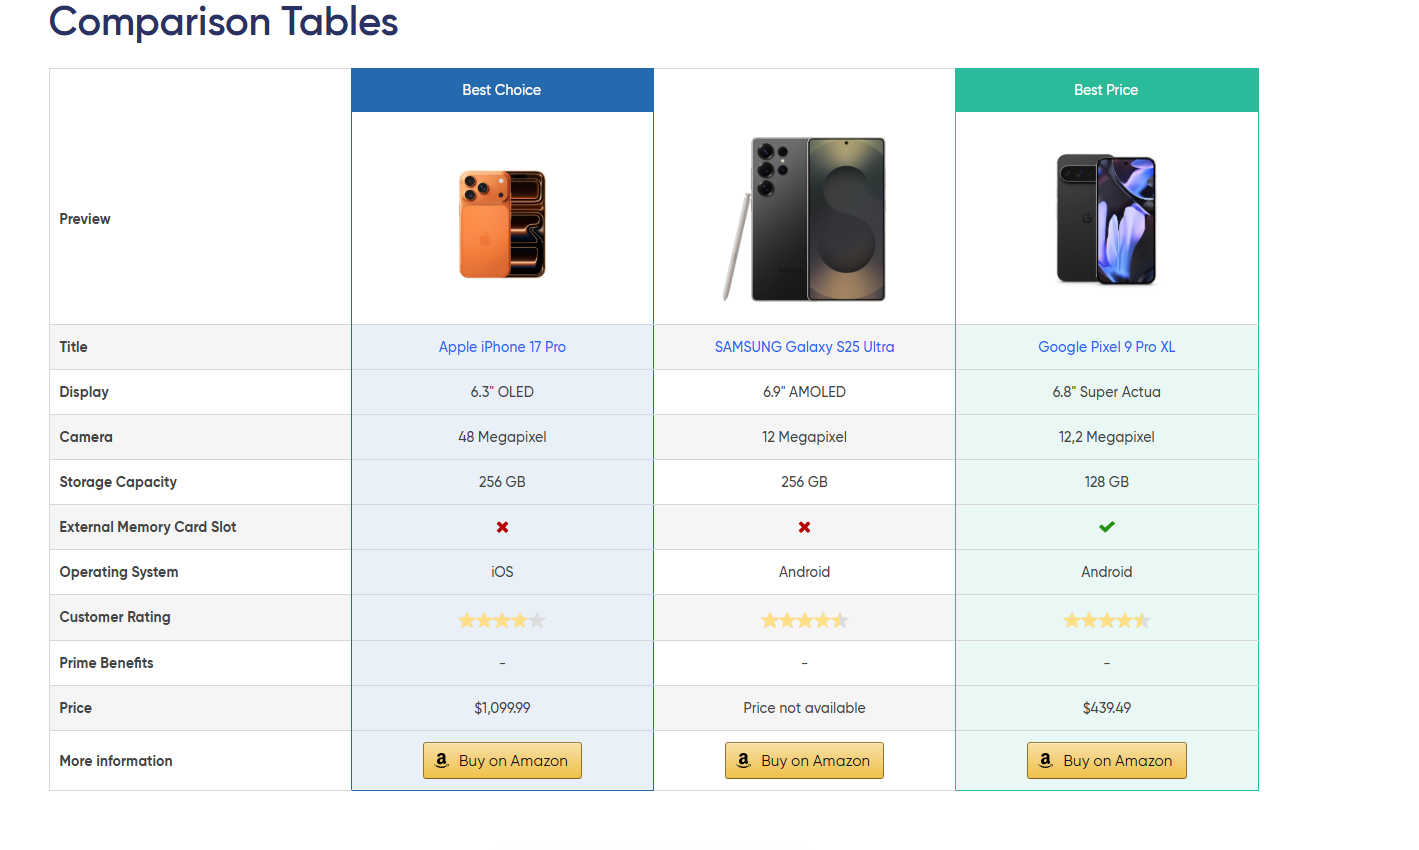Click red X icon in iPhone memory slot row
Viewport: 1419px width, 850px height.
(x=502, y=527)
